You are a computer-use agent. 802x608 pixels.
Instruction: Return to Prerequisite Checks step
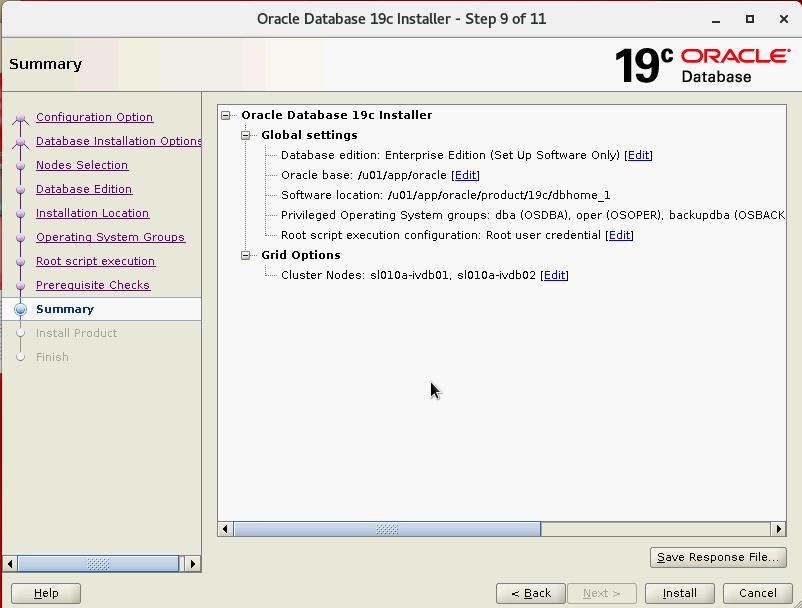[x=93, y=285]
